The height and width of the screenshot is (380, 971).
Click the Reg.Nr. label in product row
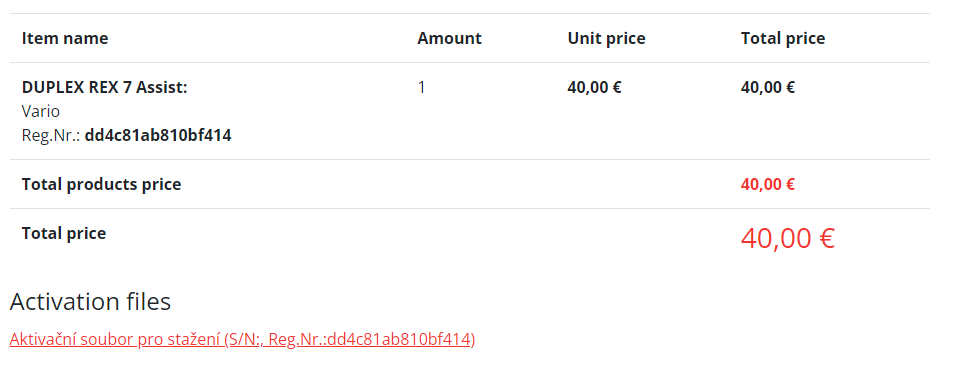pos(51,136)
